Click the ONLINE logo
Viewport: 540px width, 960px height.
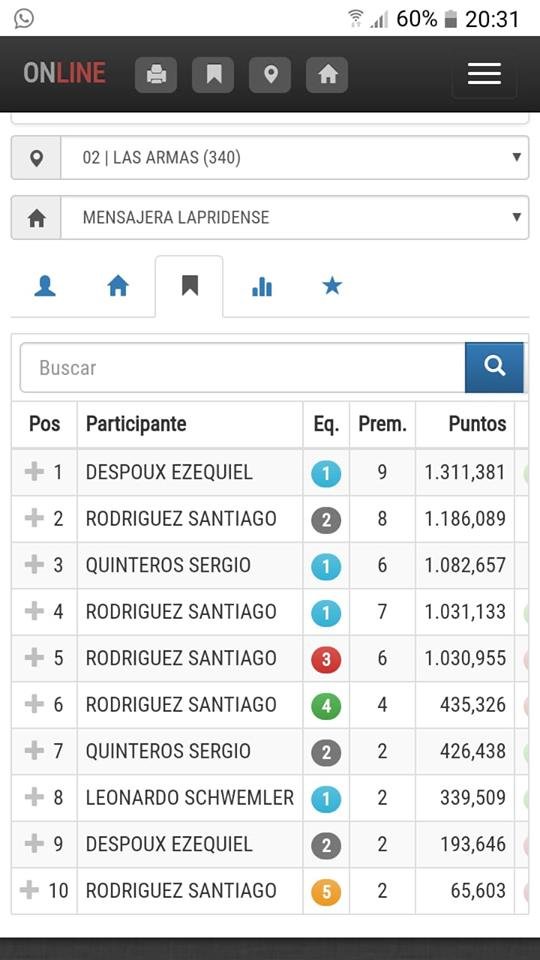click(x=64, y=73)
